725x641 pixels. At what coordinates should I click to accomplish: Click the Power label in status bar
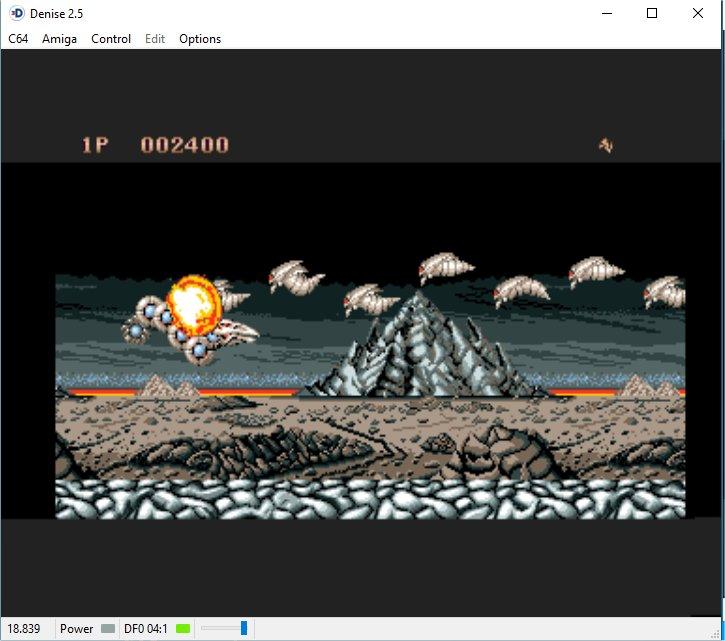click(x=76, y=629)
